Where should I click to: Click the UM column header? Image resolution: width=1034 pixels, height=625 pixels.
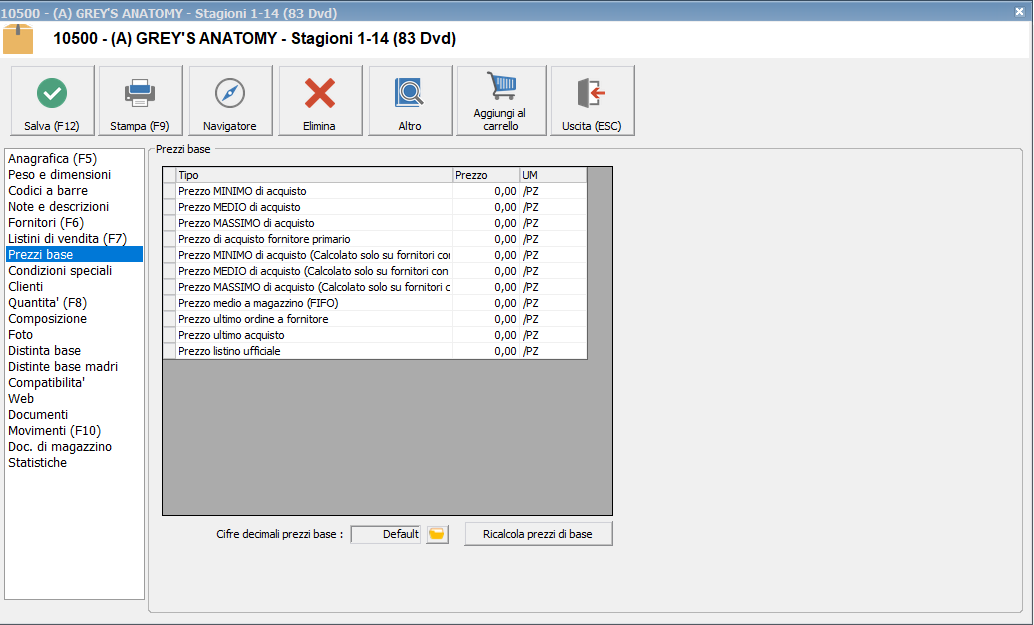553,175
